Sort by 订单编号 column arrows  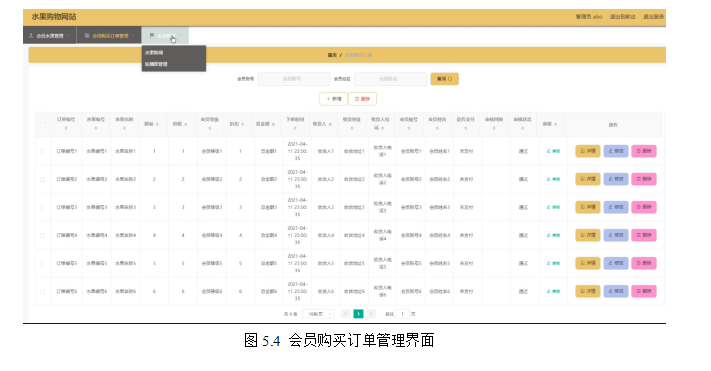click(x=66, y=129)
